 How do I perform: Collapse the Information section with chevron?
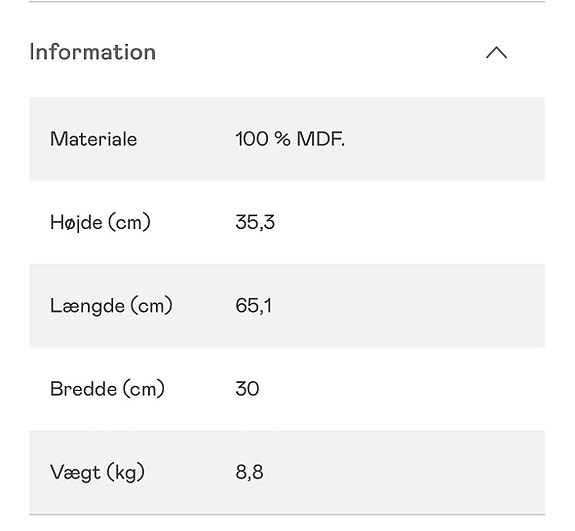point(496,53)
